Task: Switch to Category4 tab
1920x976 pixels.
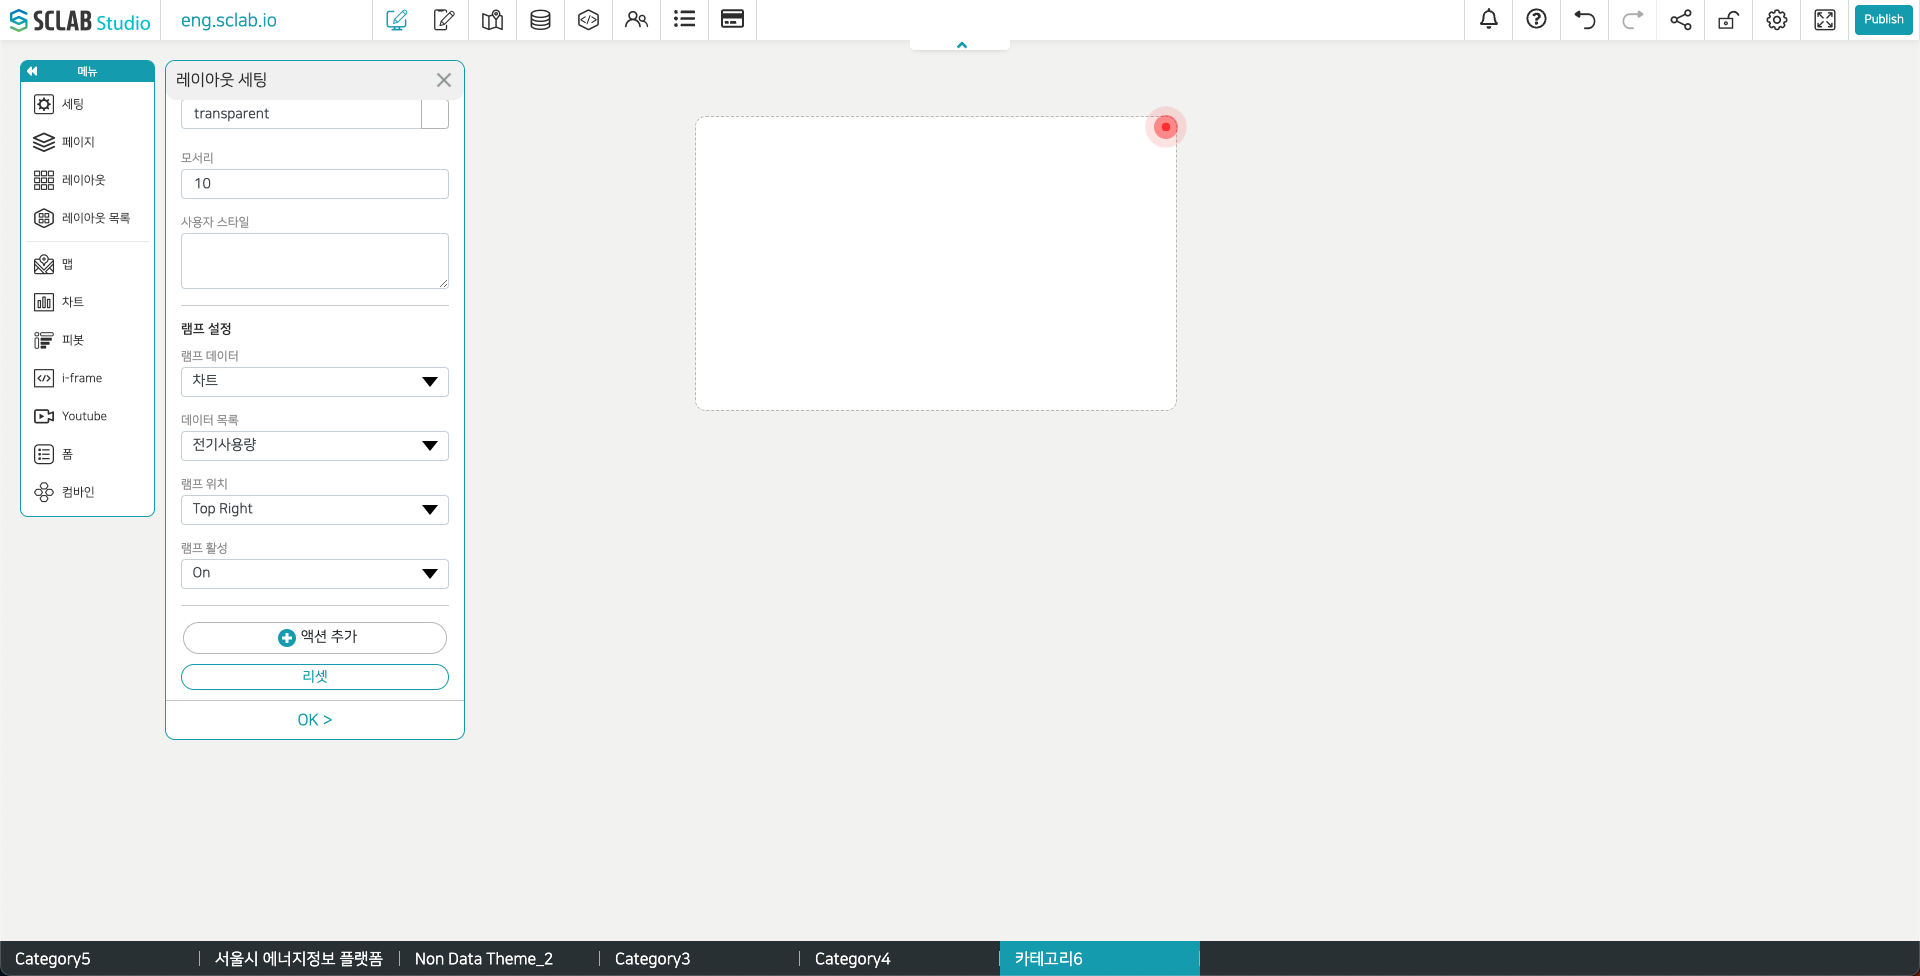Action: tap(899, 959)
